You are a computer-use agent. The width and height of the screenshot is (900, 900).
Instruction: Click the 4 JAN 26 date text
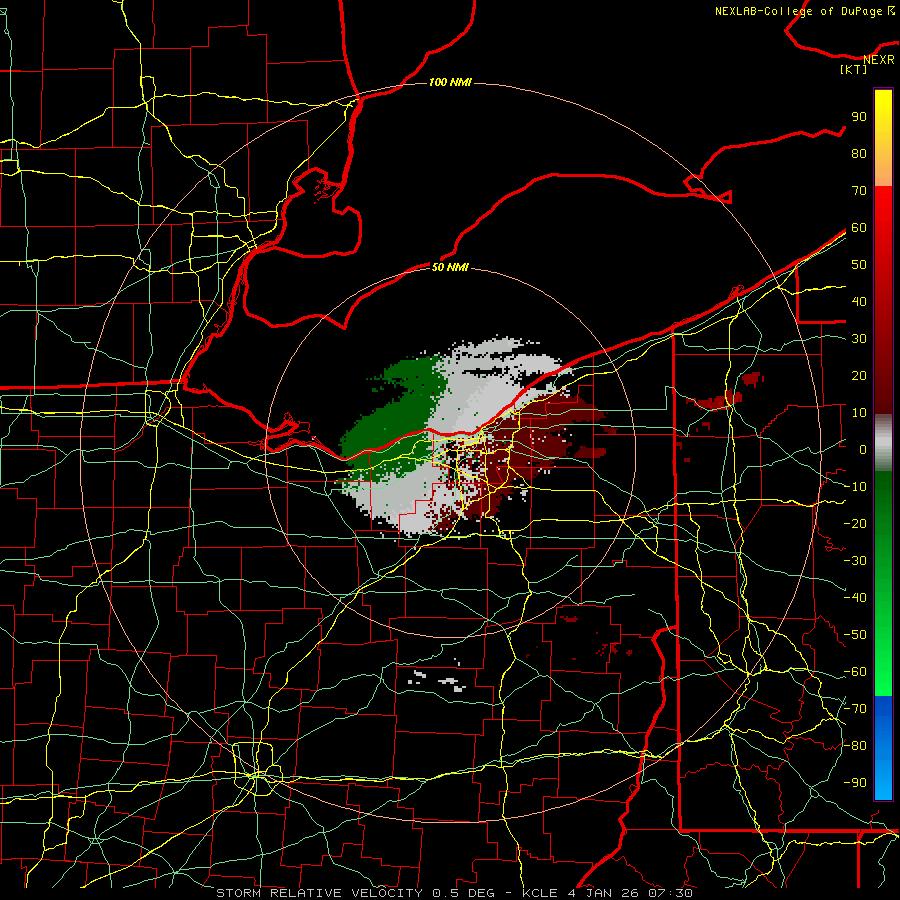[x=603, y=893]
